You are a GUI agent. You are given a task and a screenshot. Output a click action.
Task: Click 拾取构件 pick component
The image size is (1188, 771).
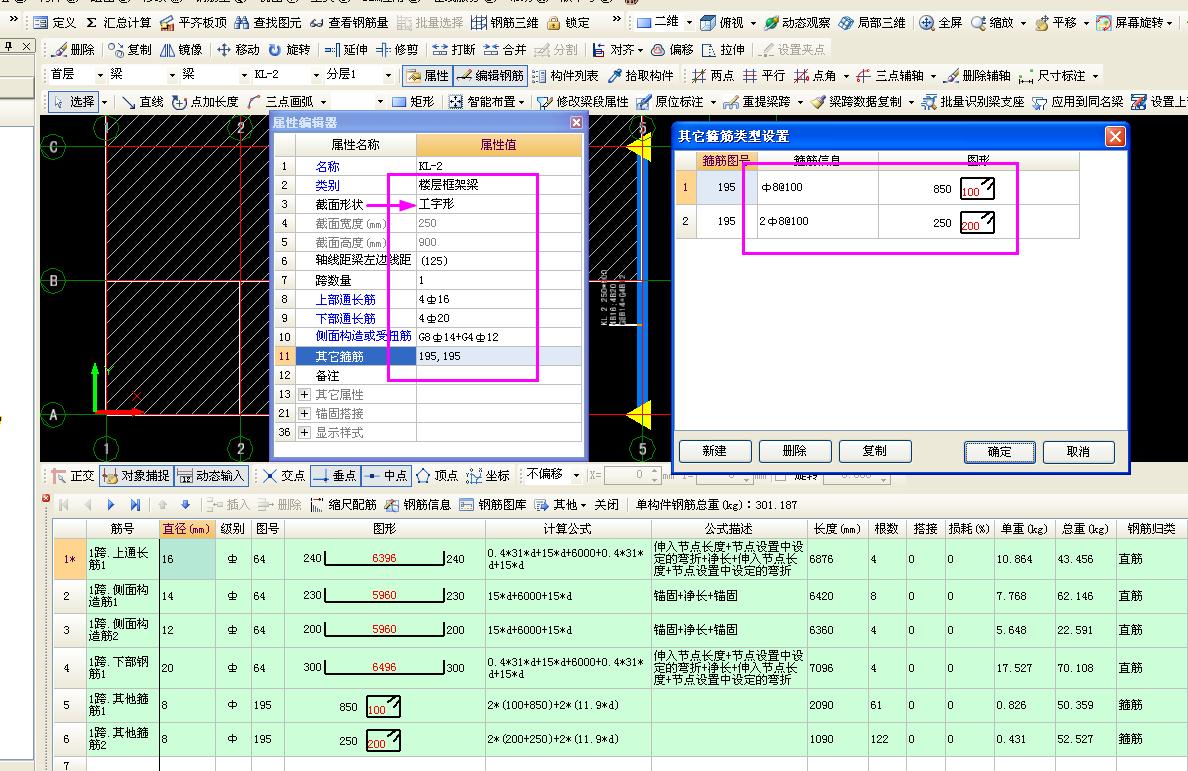(641, 75)
